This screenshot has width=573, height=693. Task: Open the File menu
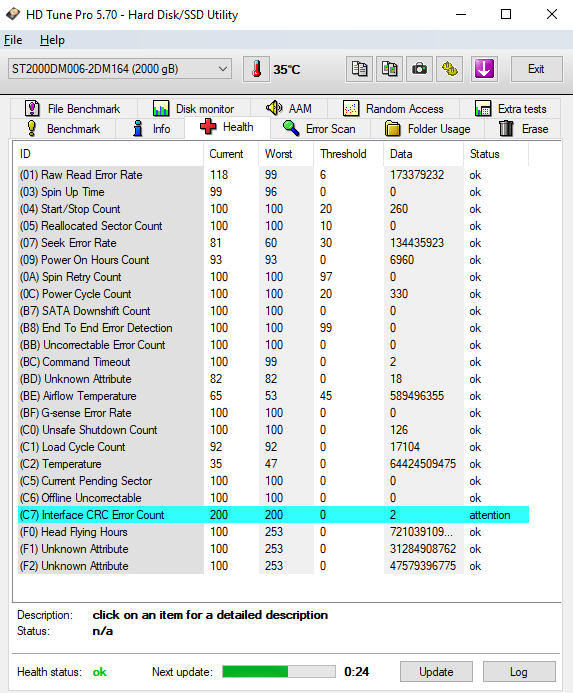coord(13,40)
